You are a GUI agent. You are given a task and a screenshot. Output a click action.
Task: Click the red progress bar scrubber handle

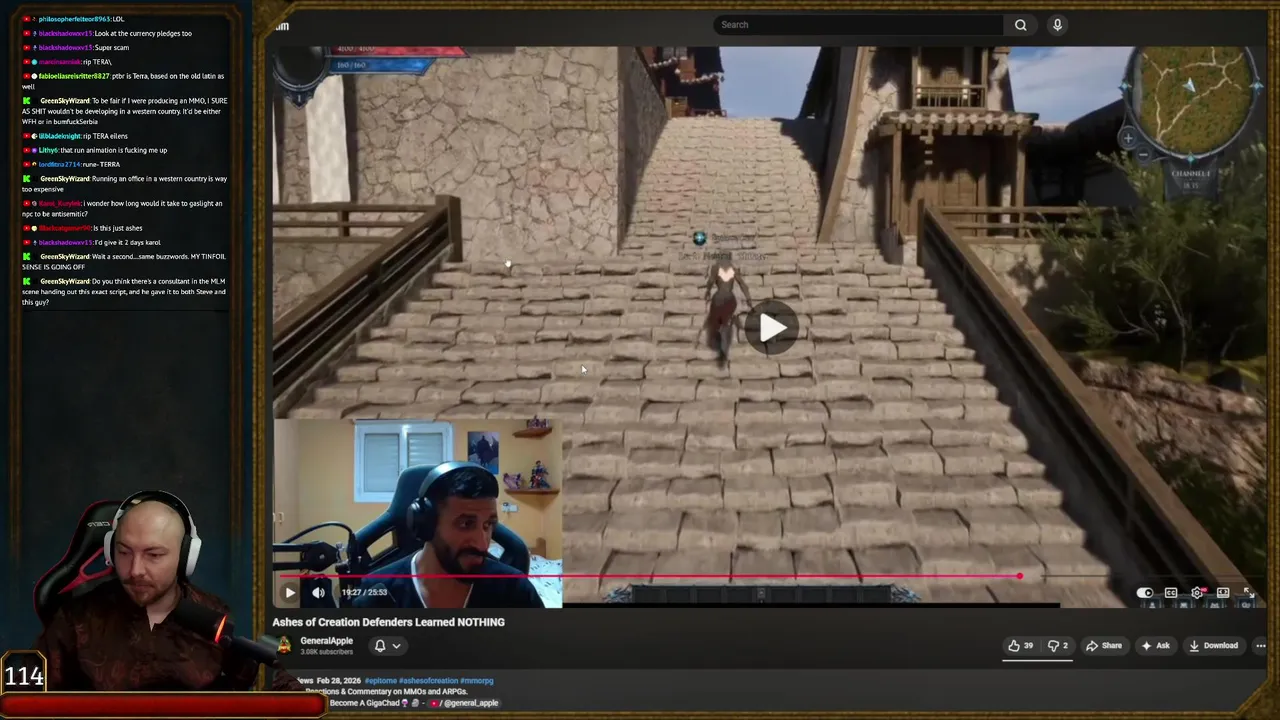(1019, 576)
